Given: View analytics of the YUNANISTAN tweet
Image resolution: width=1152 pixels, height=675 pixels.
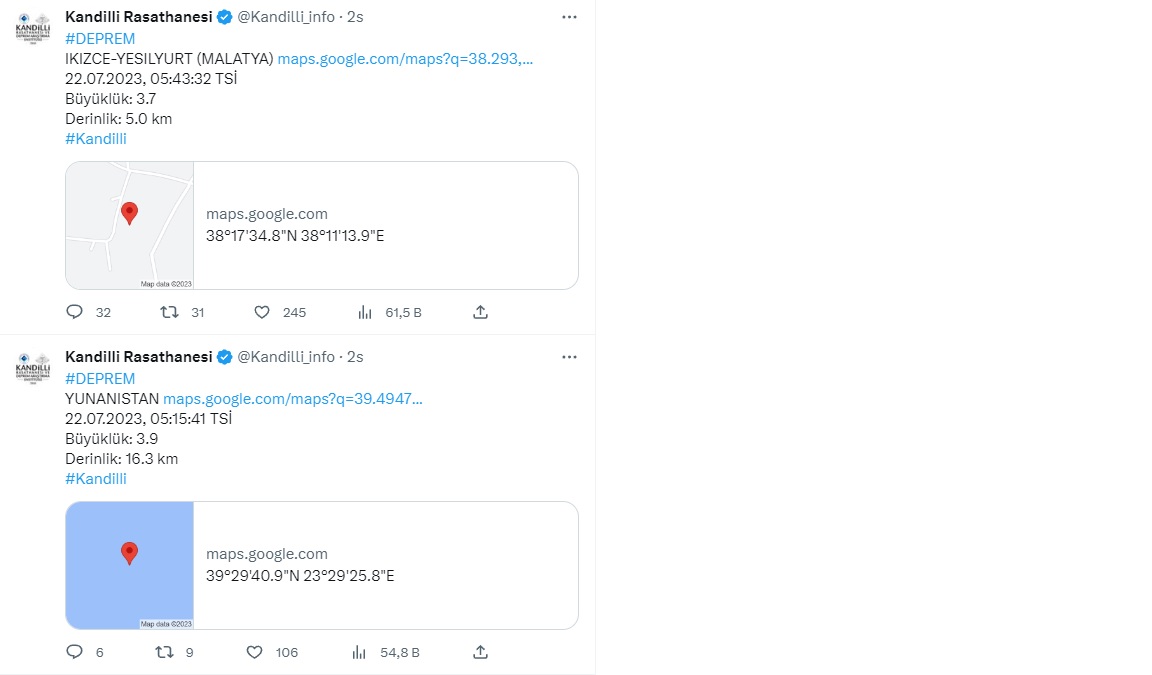Looking at the screenshot, I should [360, 652].
